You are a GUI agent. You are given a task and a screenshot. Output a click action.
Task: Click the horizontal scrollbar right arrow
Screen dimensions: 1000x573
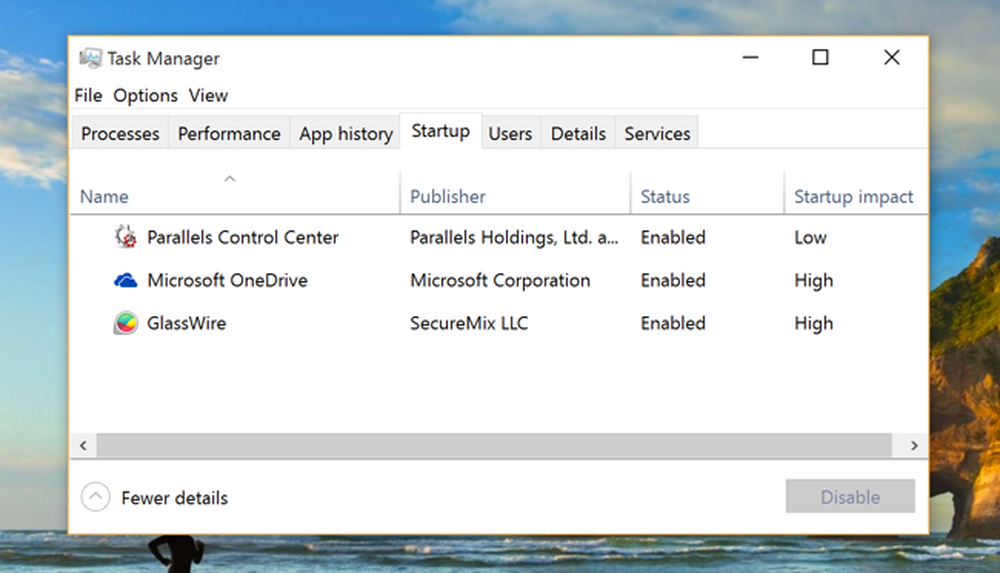click(x=914, y=445)
